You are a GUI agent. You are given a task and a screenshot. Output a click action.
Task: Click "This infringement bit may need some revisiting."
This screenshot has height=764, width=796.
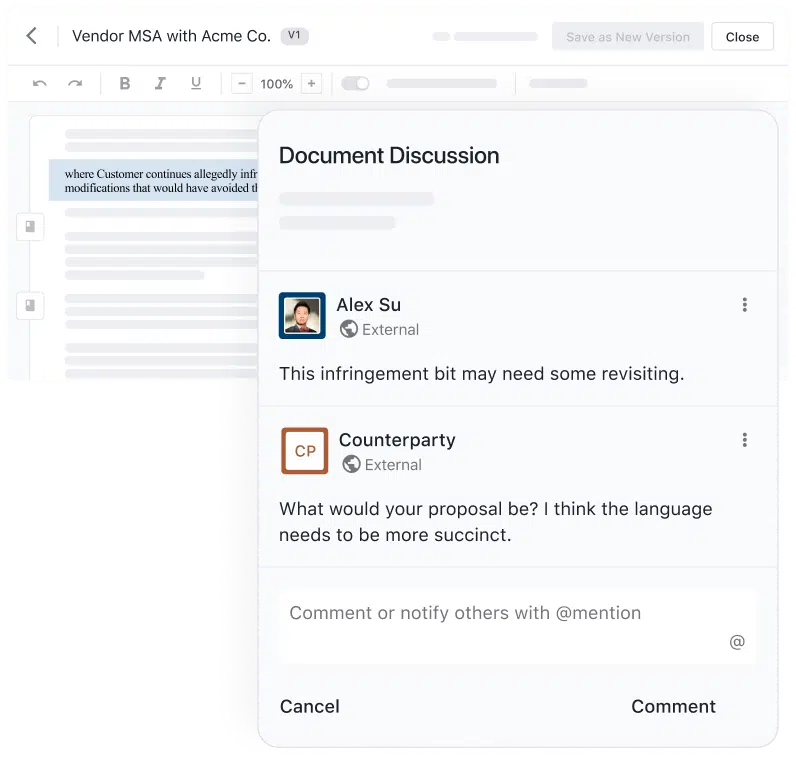tap(482, 374)
